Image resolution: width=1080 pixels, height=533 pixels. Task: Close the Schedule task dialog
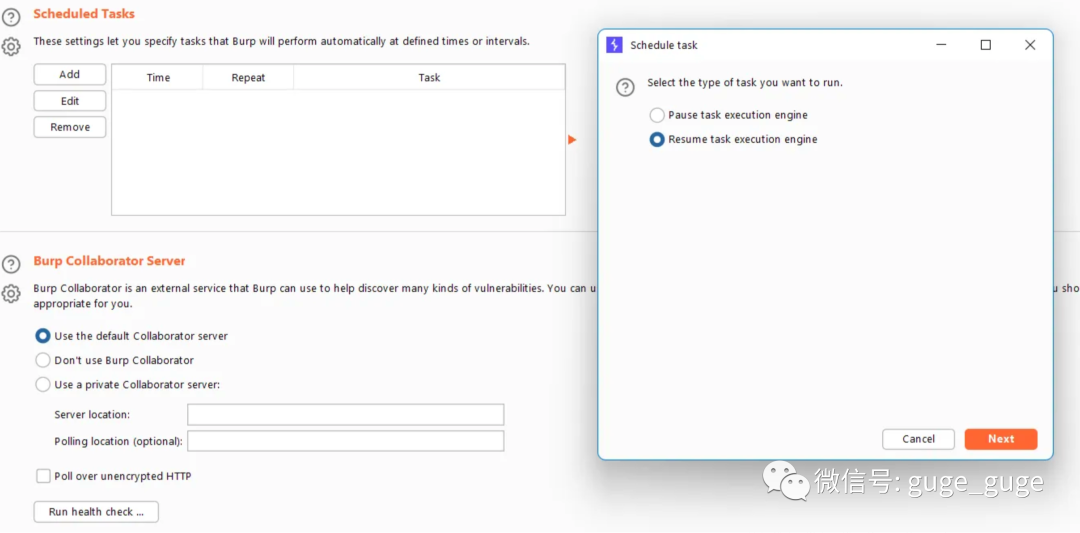[x=1030, y=45]
